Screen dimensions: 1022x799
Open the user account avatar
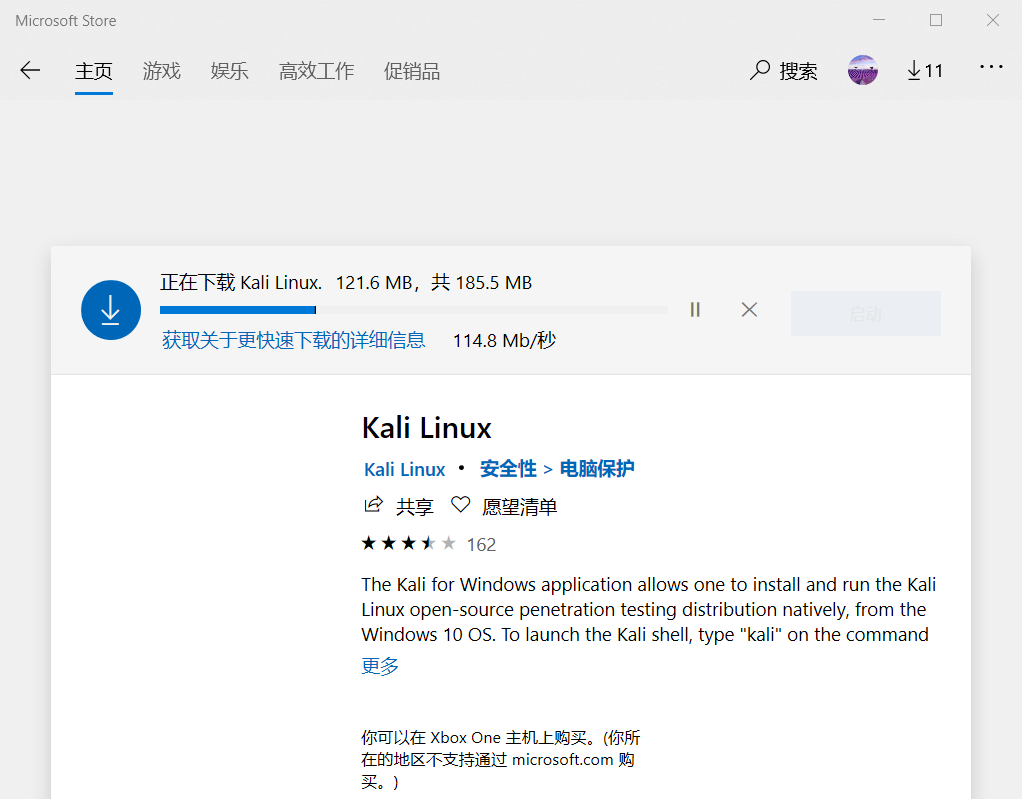click(862, 70)
